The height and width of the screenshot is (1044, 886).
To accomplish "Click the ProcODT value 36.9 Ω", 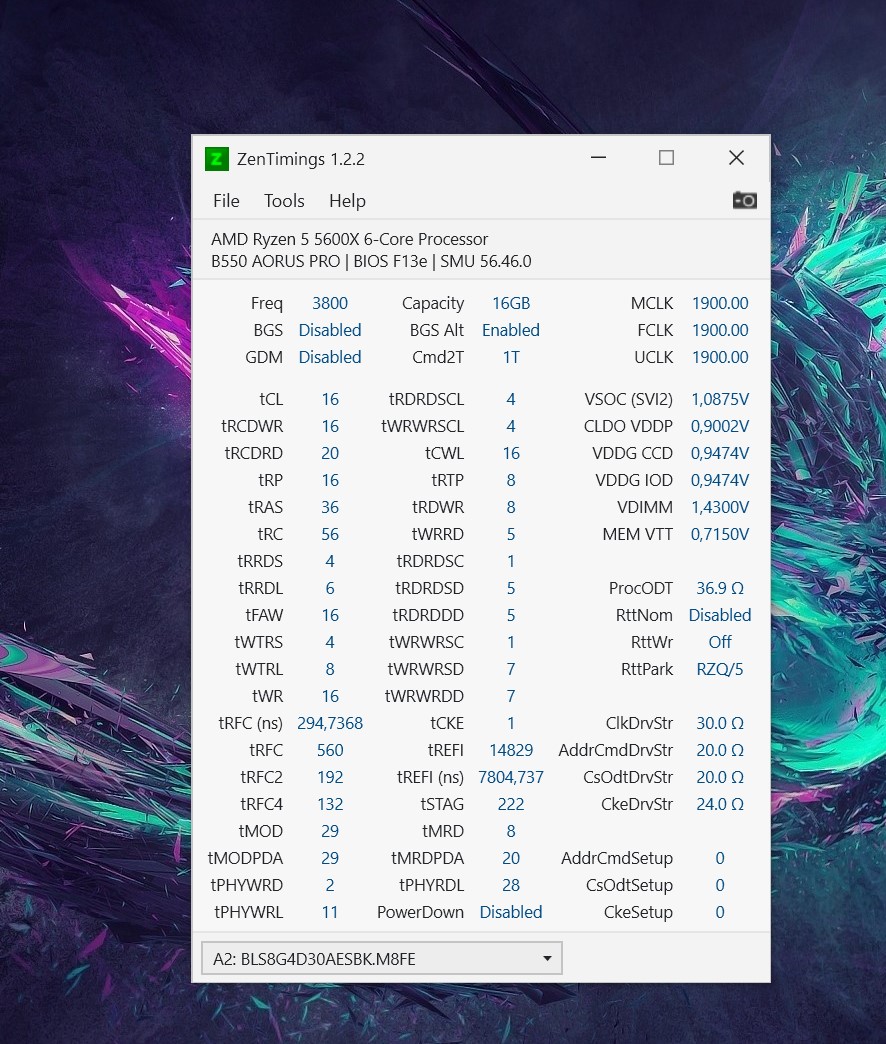I will click(x=720, y=589).
